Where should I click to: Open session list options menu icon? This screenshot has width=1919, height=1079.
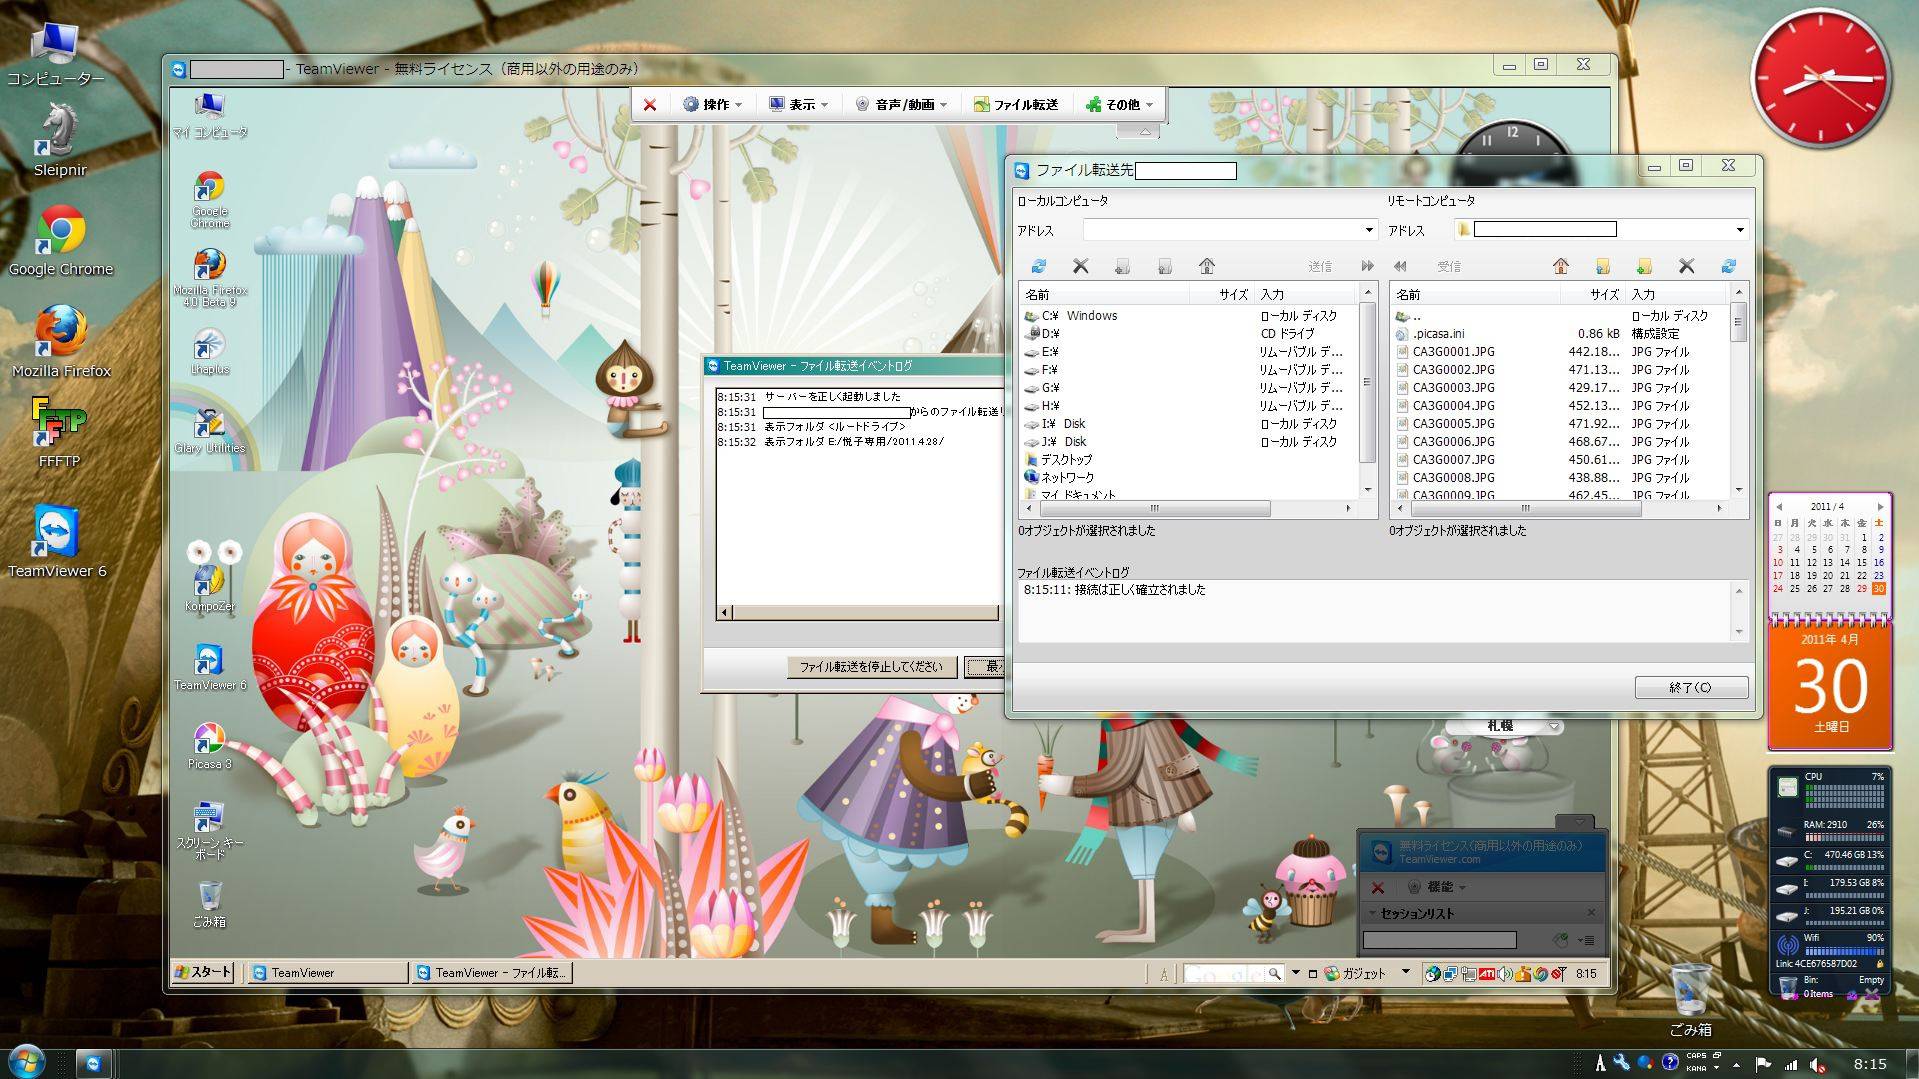1586,940
